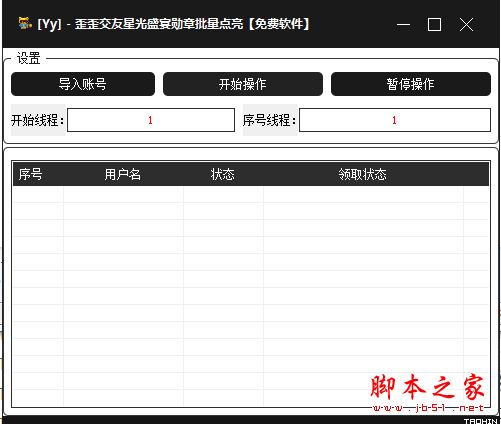
Task: Maximize the window
Action: [434, 24]
